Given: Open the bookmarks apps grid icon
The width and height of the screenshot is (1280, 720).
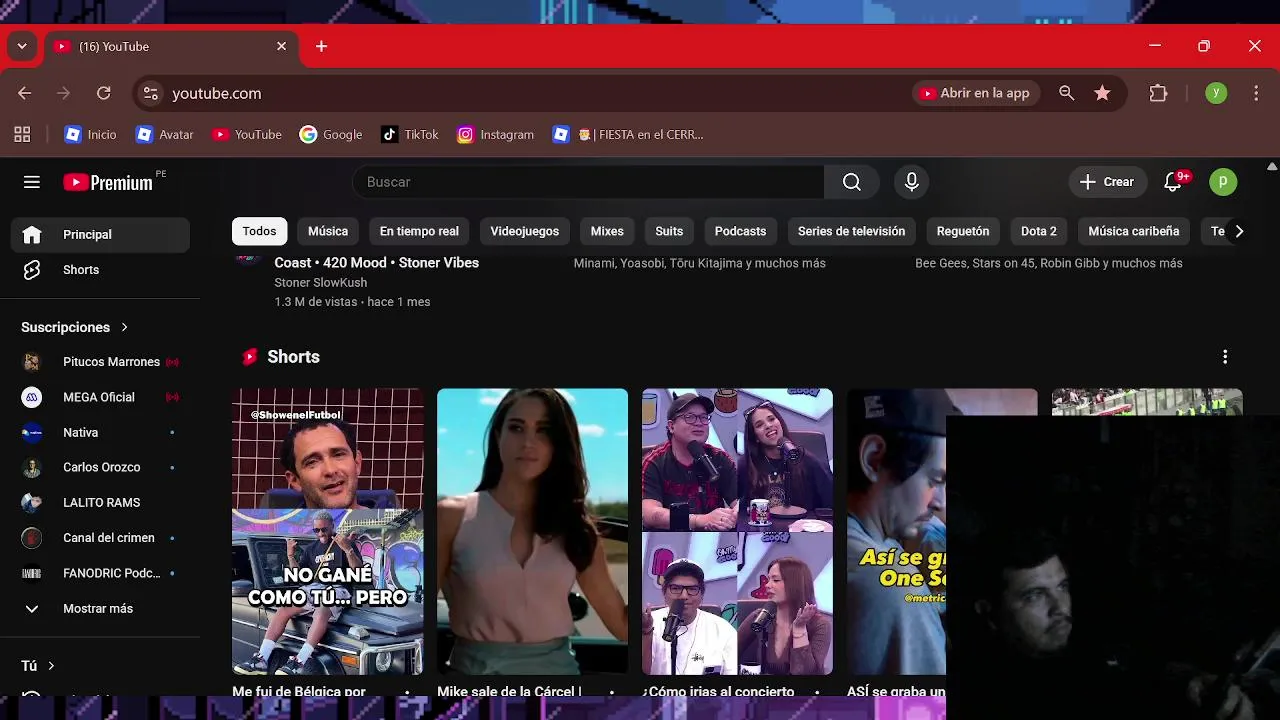Looking at the screenshot, I should coord(22,134).
